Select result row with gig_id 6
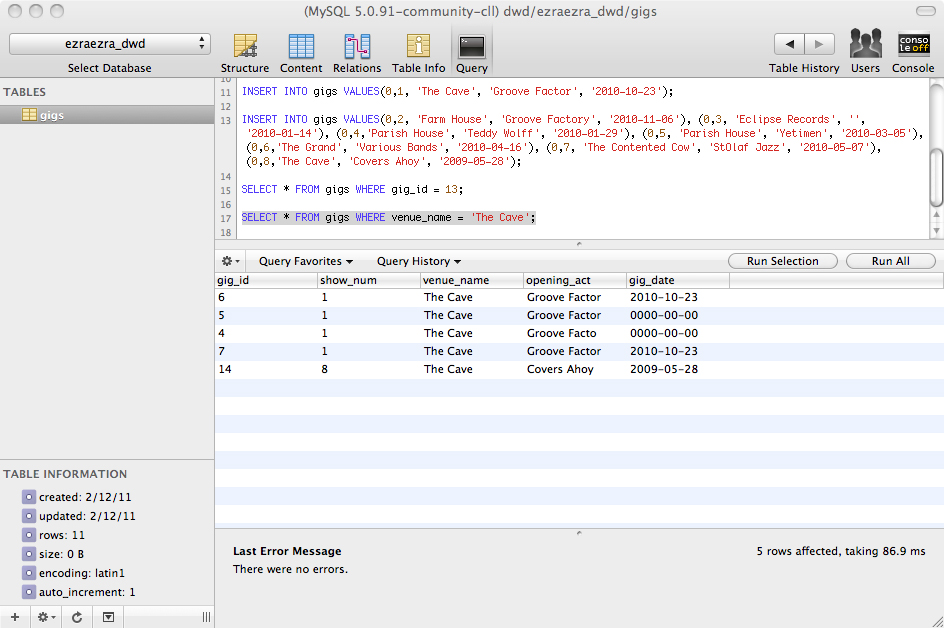The height and width of the screenshot is (628, 944). coord(579,297)
